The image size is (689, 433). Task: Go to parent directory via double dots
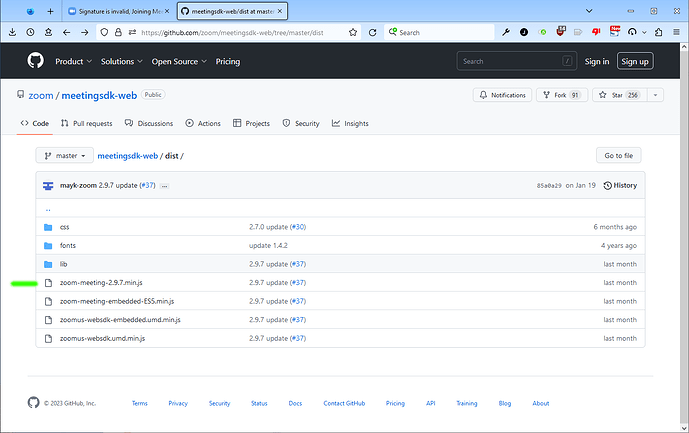(48, 208)
